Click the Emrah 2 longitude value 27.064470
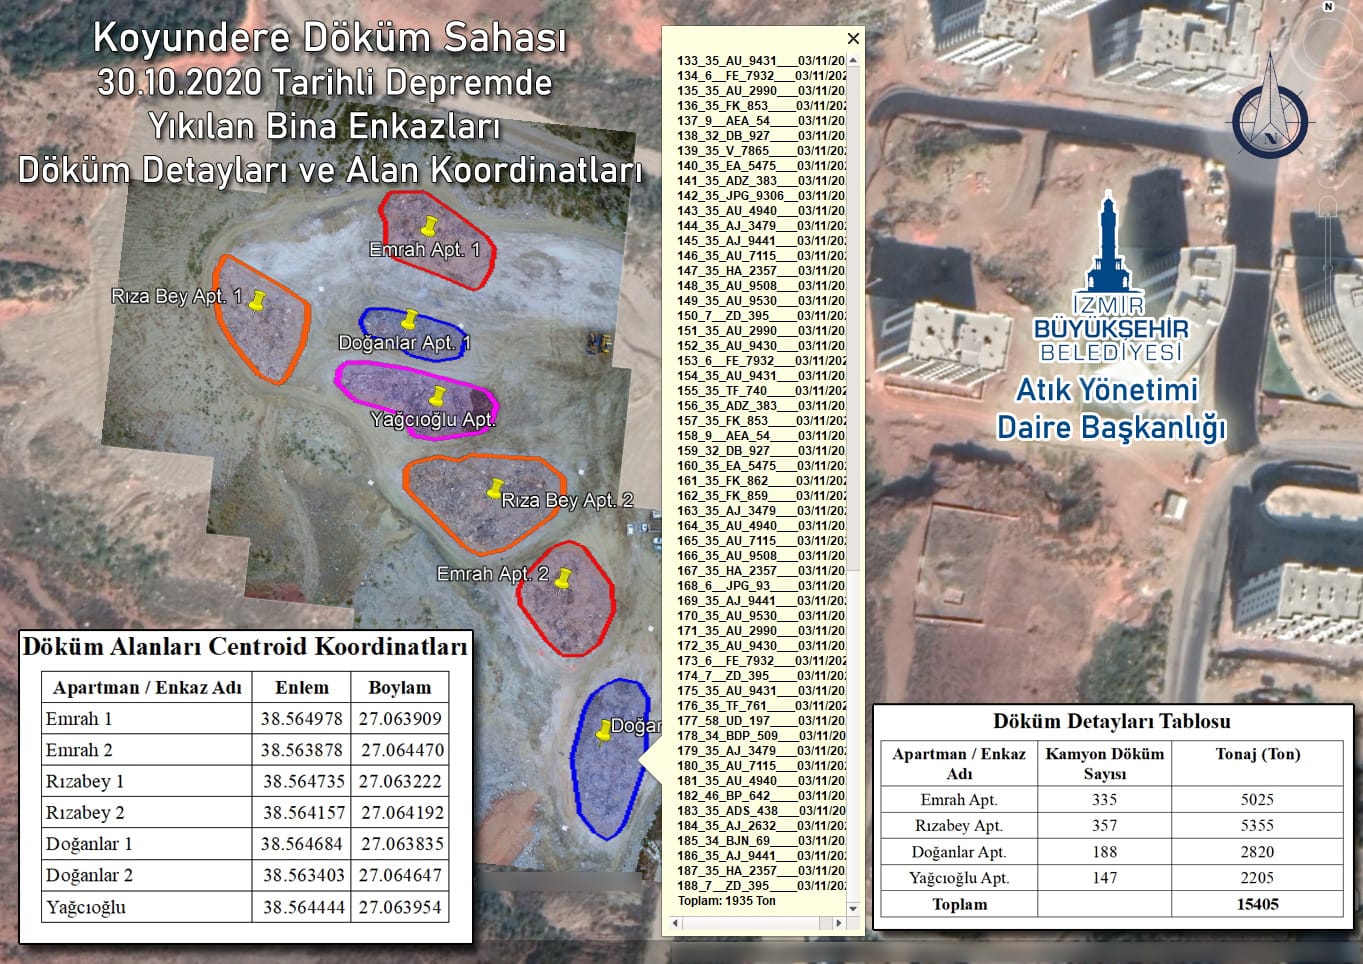Screen dimensions: 1363x964 click(402, 750)
